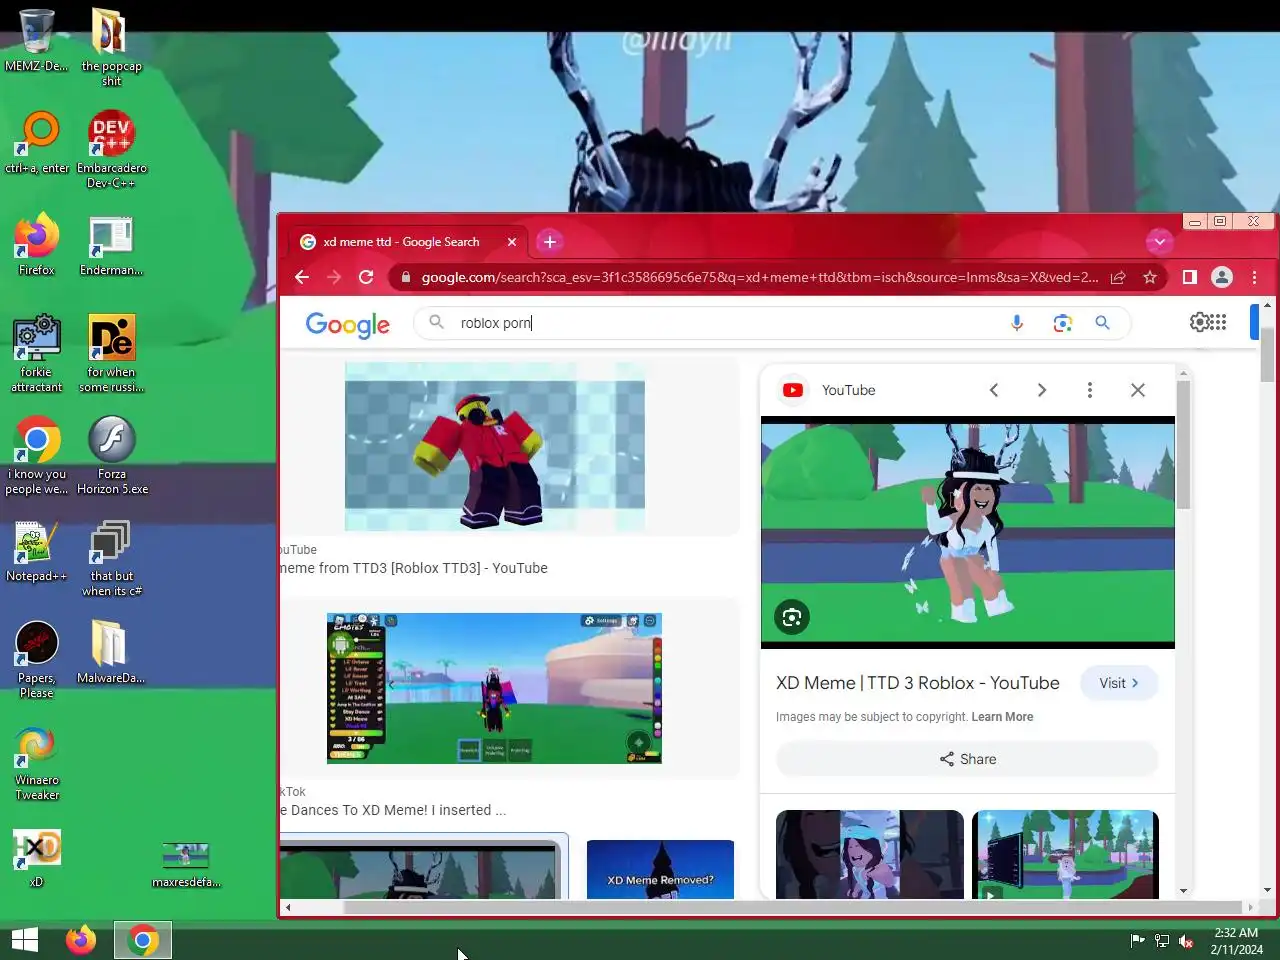Viewport: 1280px width, 960px height.
Task: Select the Notepad++ desktop shortcut
Action: pyautogui.click(x=36, y=550)
